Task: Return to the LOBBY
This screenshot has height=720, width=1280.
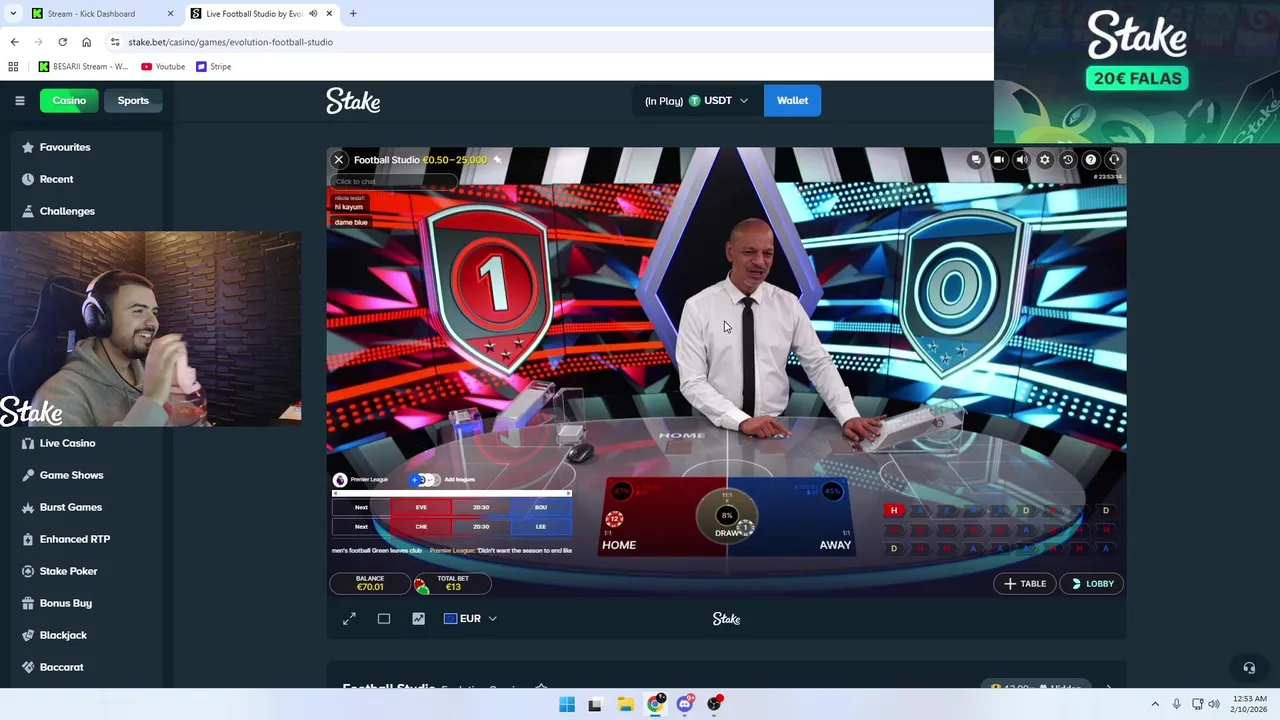Action: click(1092, 584)
